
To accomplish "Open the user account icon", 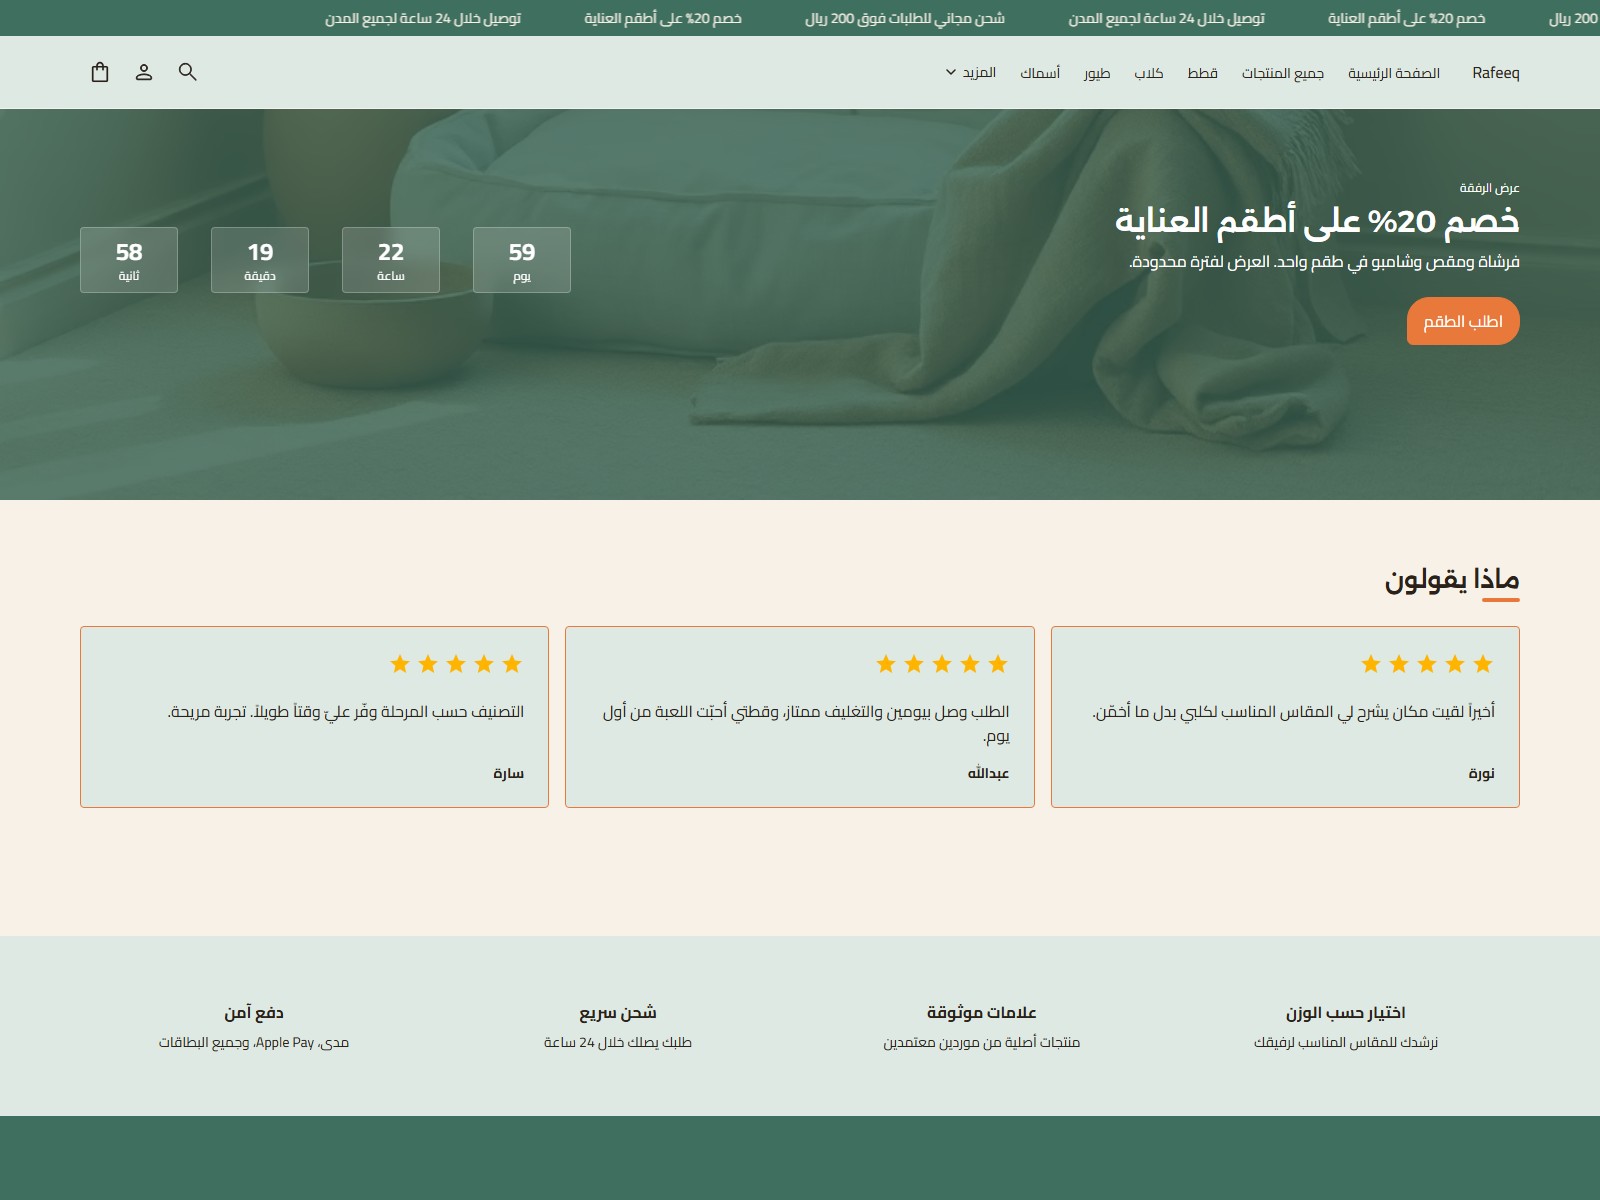I will [x=144, y=72].
